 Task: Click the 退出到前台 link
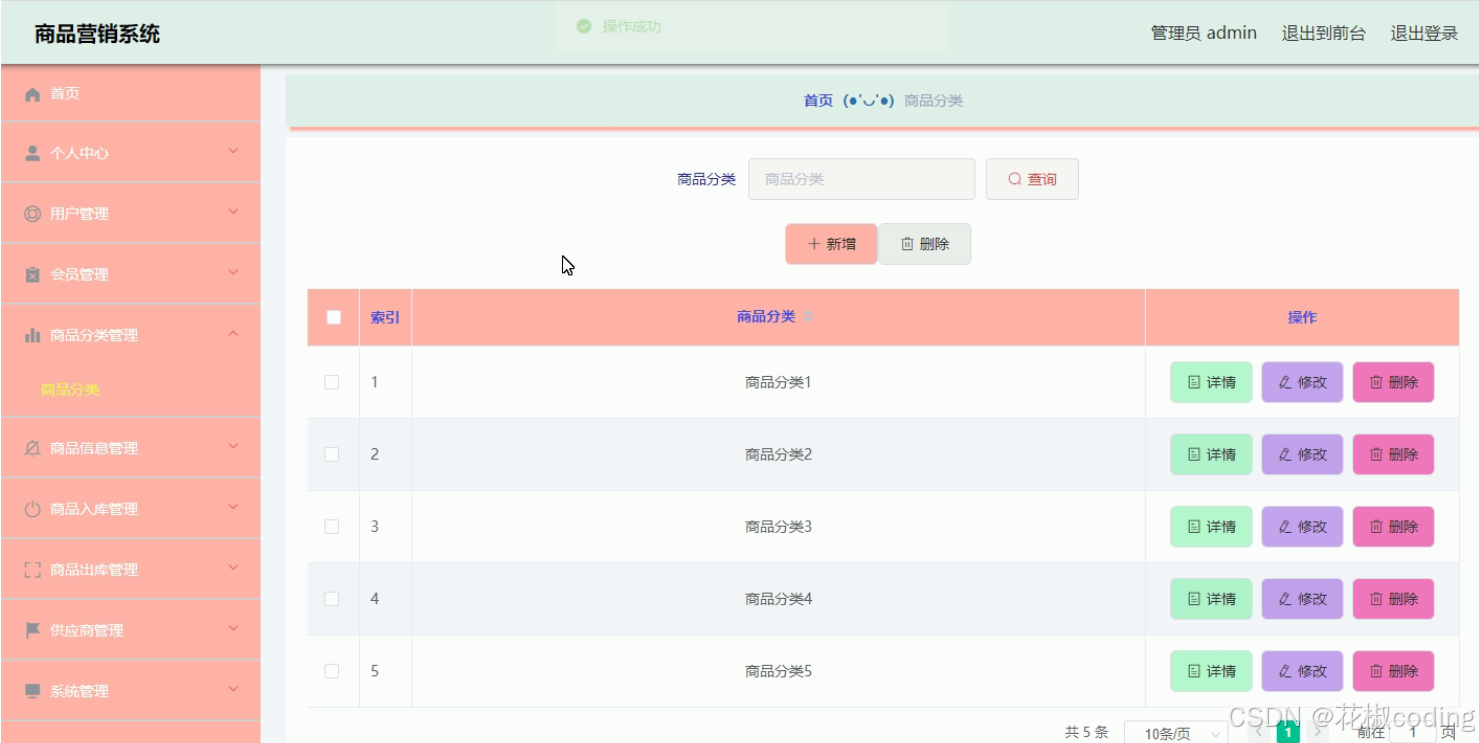tap(1323, 33)
